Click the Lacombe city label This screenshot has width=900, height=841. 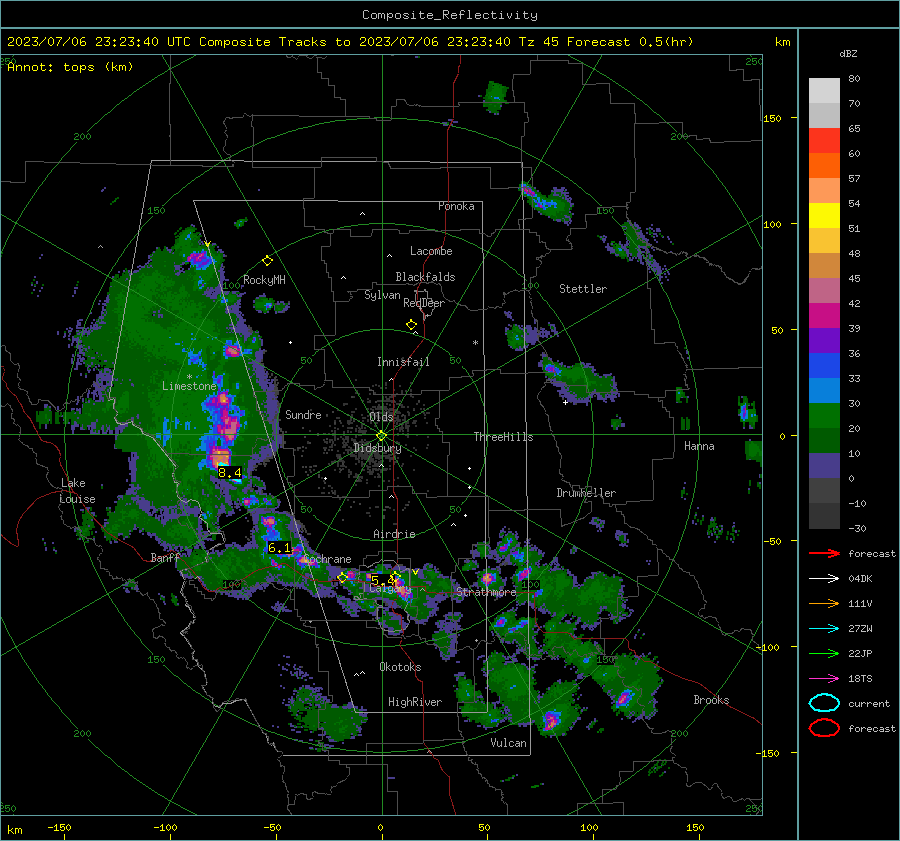tap(431, 251)
